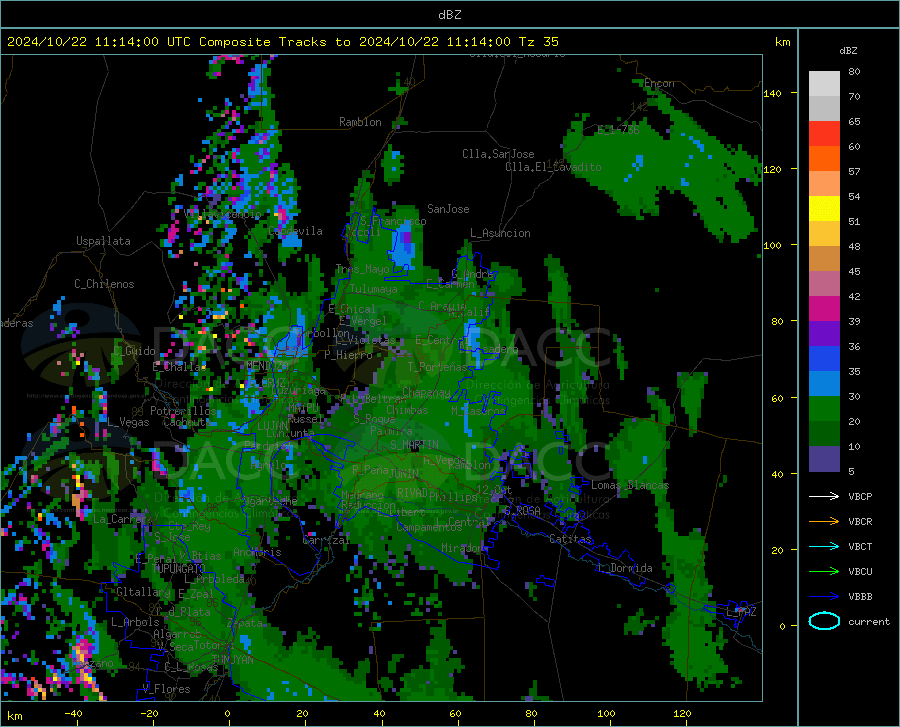Viewport: 900px width, 727px height.
Task: Select the magenta 42-39 dBZ color swatch
Action: tap(824, 309)
